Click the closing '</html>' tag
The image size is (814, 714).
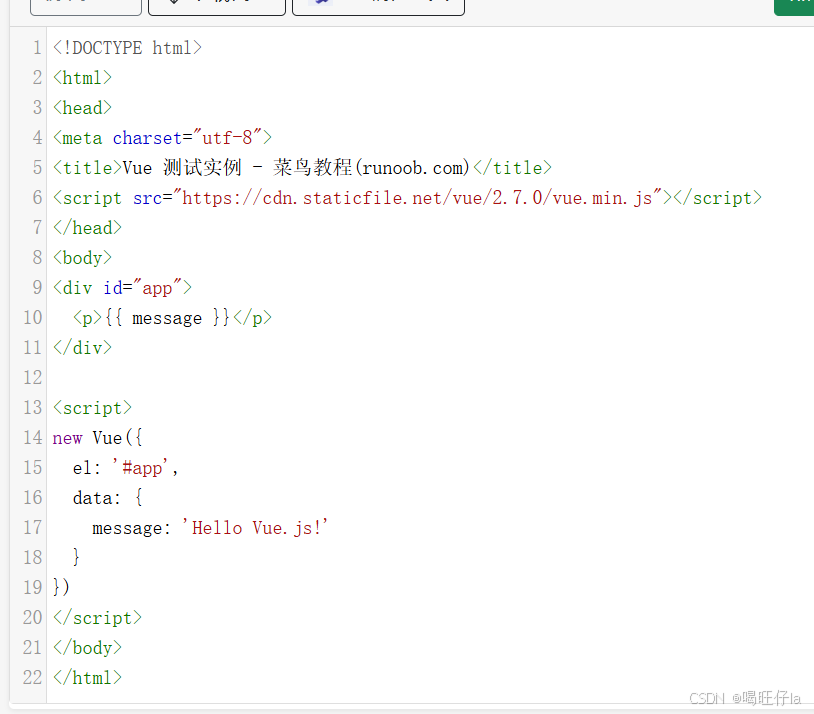tap(87, 678)
